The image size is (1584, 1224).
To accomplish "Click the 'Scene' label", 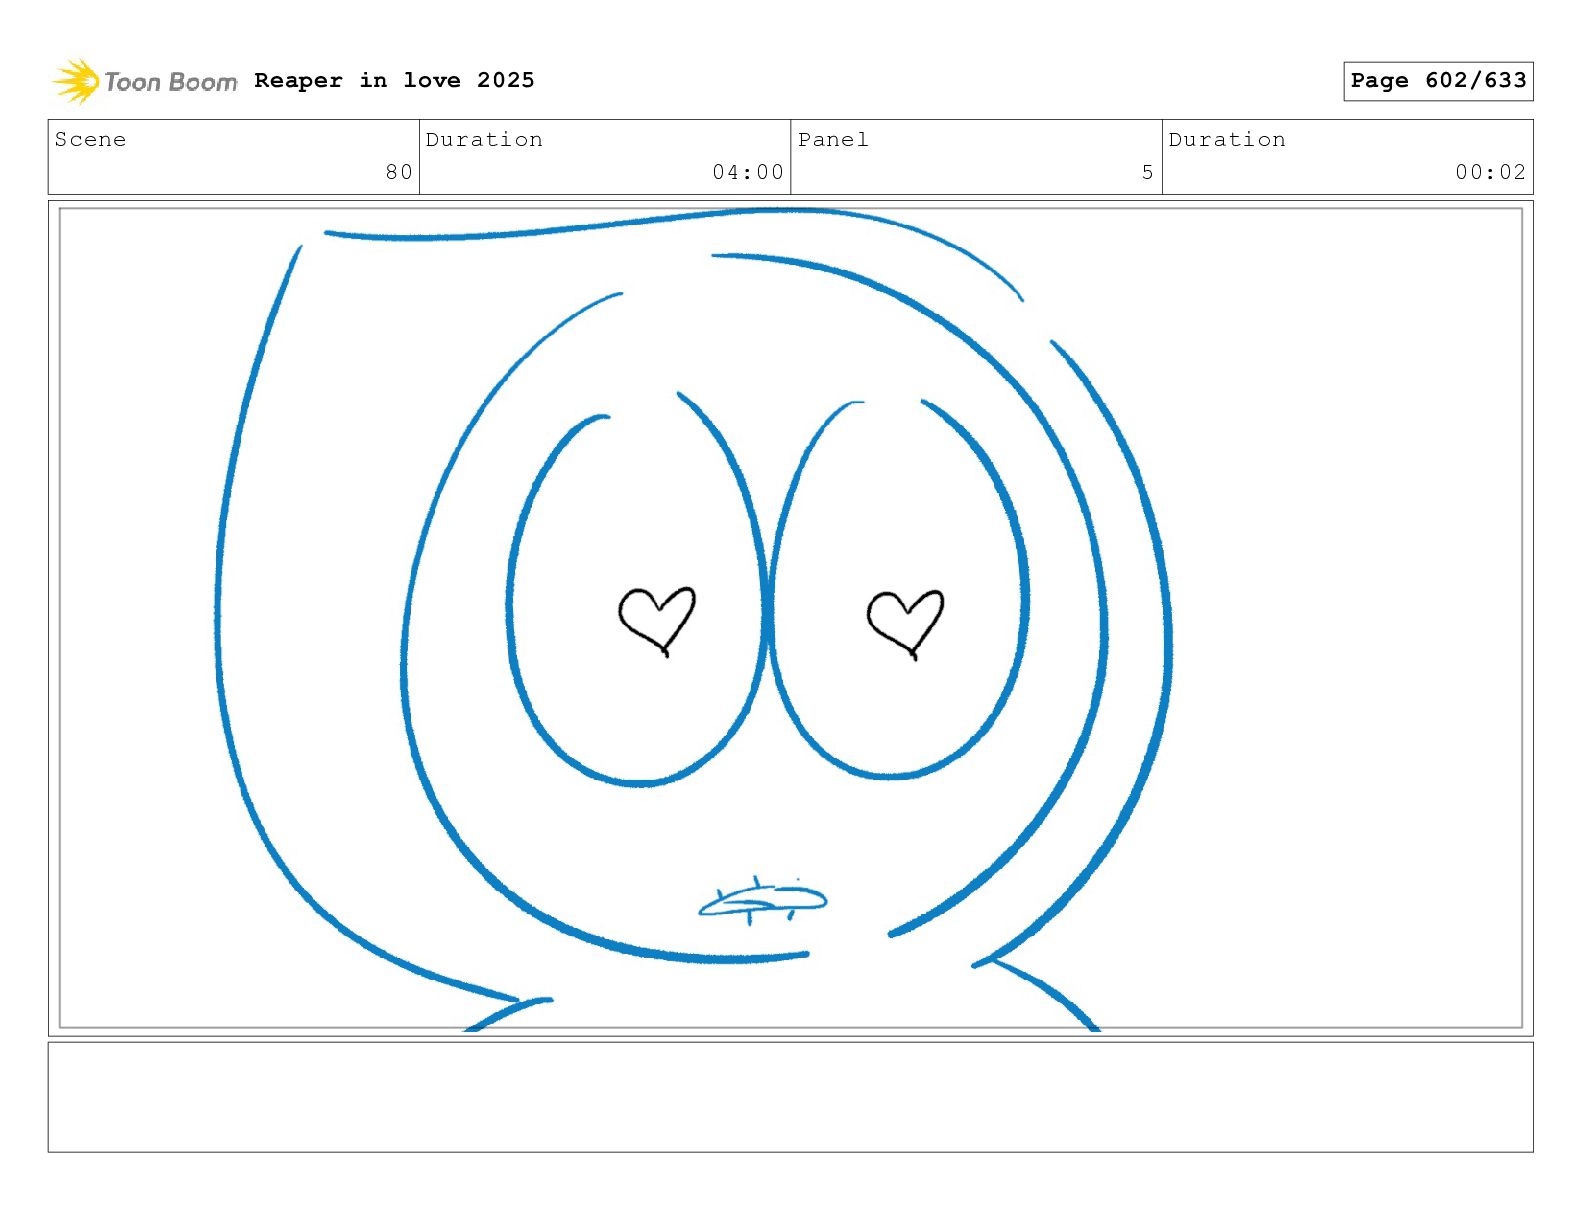I will pyautogui.click(x=90, y=139).
